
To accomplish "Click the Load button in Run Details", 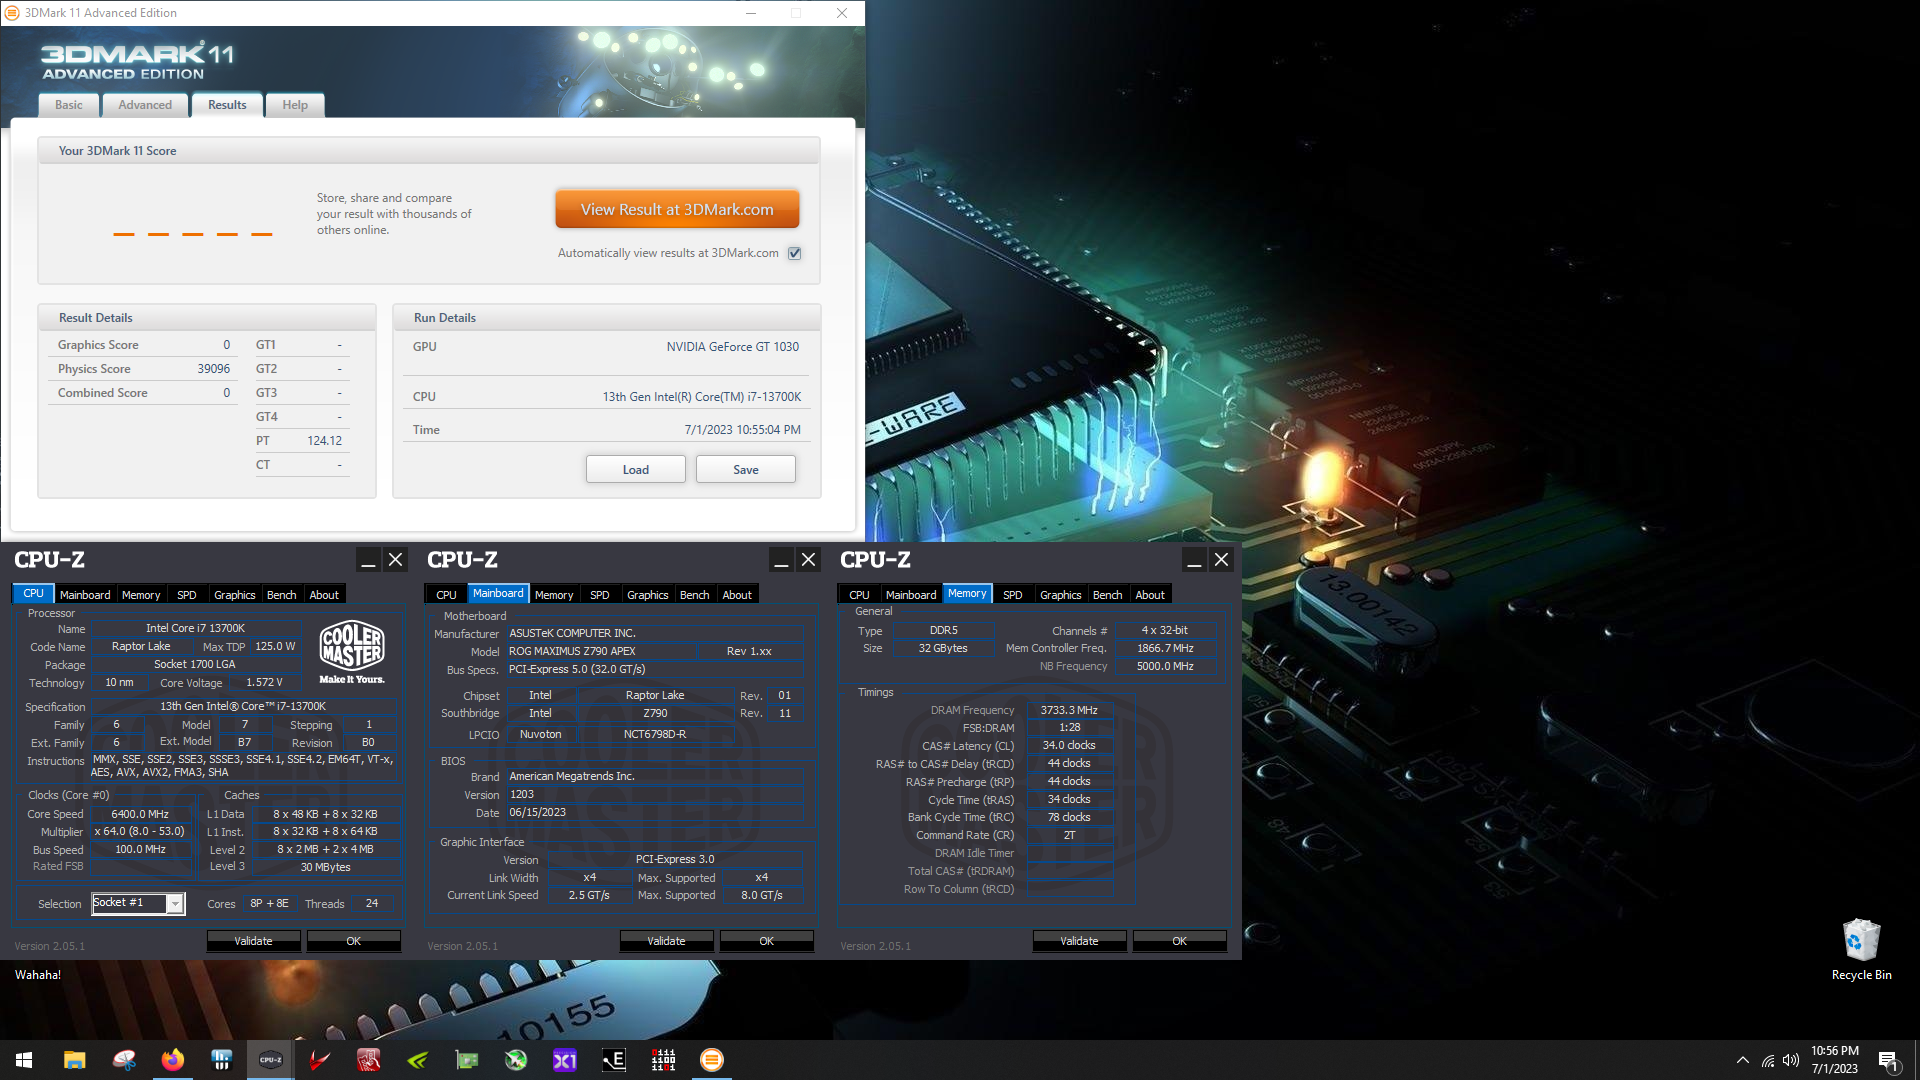I will click(636, 469).
